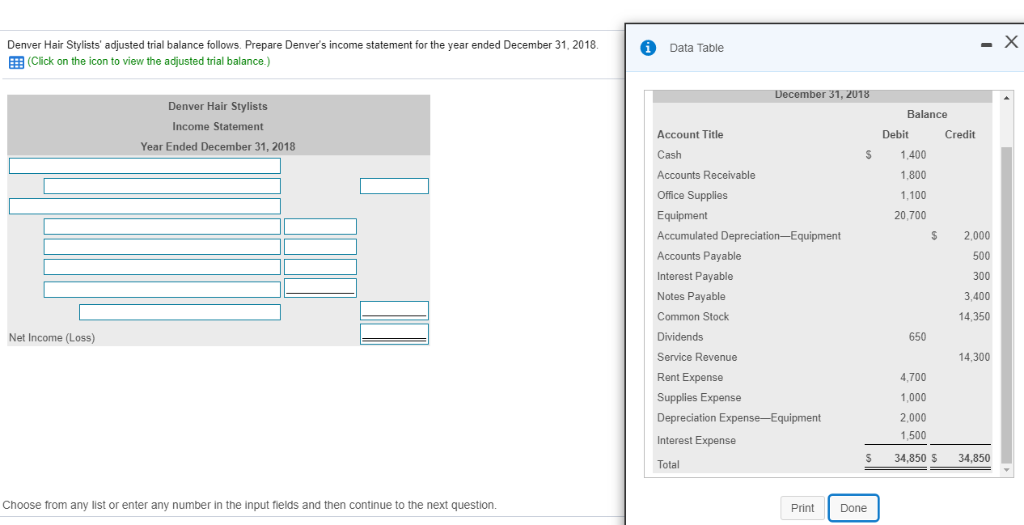The width and height of the screenshot is (1024, 525).
Task: Click the 'Balance' header in the table
Action: pyautogui.click(x=927, y=114)
